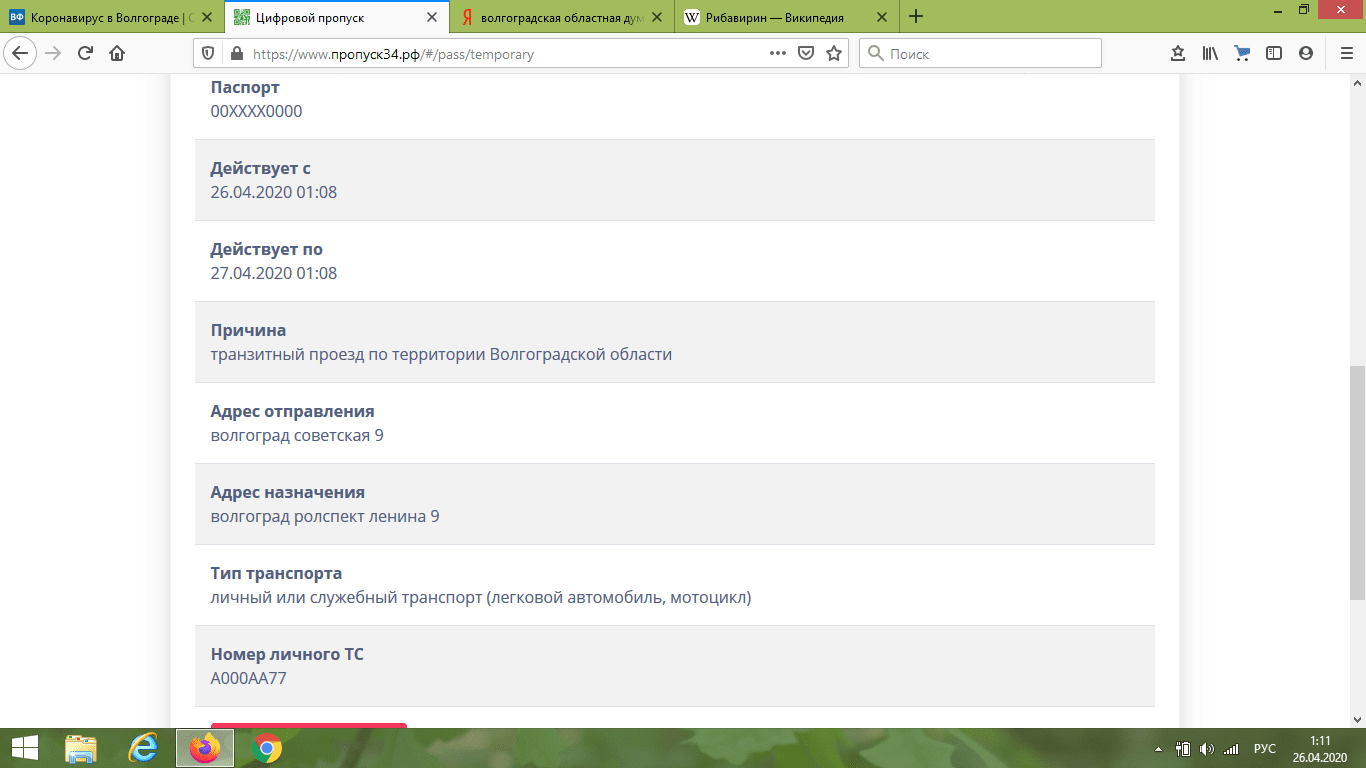Launch File Explorer from taskbar

pos(81,748)
